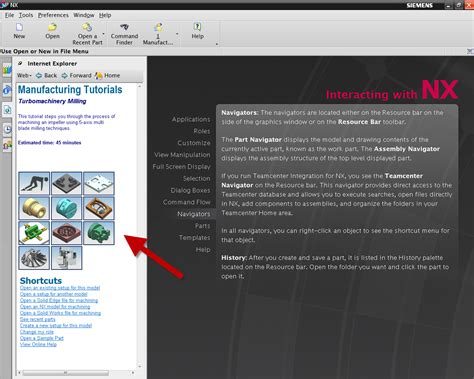Open the top resource bar tab icon
Viewport: 474px width, 379px height.
7,70
